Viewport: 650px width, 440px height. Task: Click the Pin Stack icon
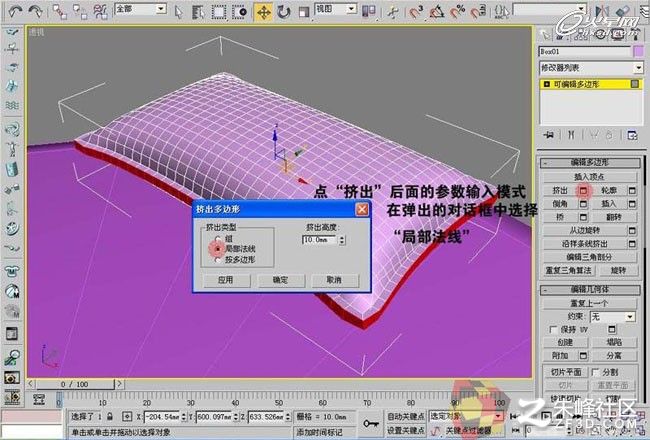tap(550, 135)
